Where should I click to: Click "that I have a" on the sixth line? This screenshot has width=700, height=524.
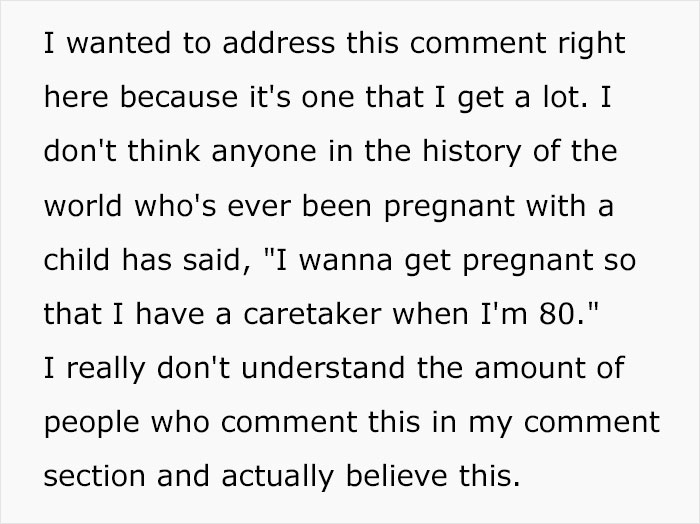pyautogui.click(x=145, y=321)
